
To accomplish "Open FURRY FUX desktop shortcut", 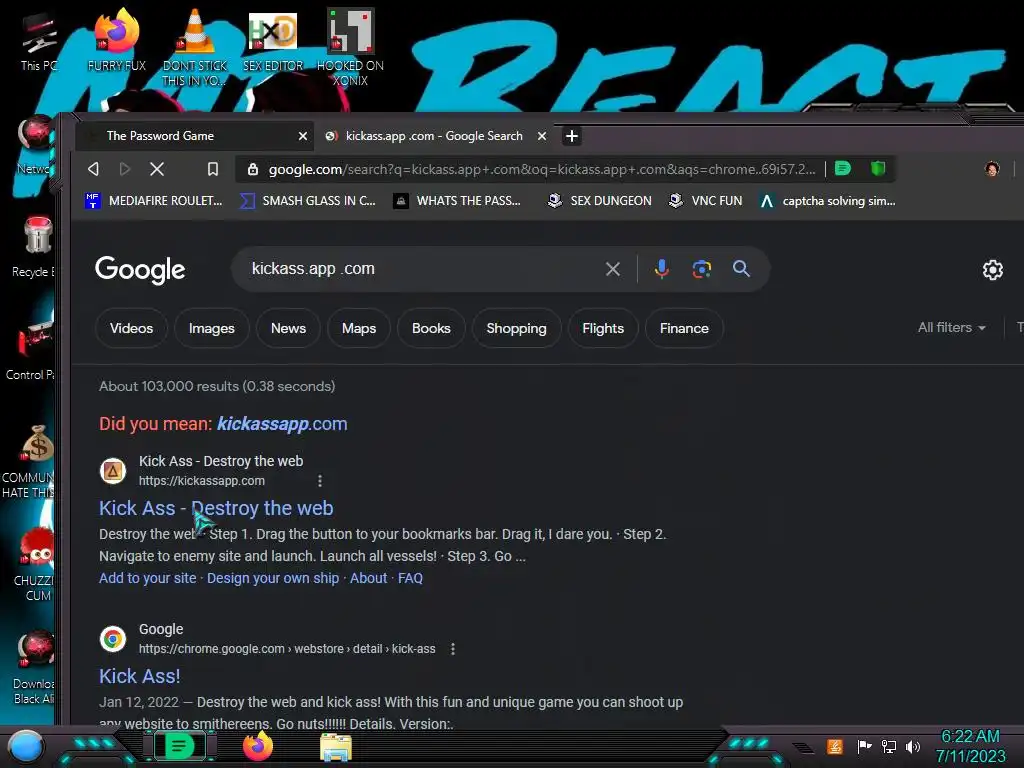I will [x=117, y=40].
